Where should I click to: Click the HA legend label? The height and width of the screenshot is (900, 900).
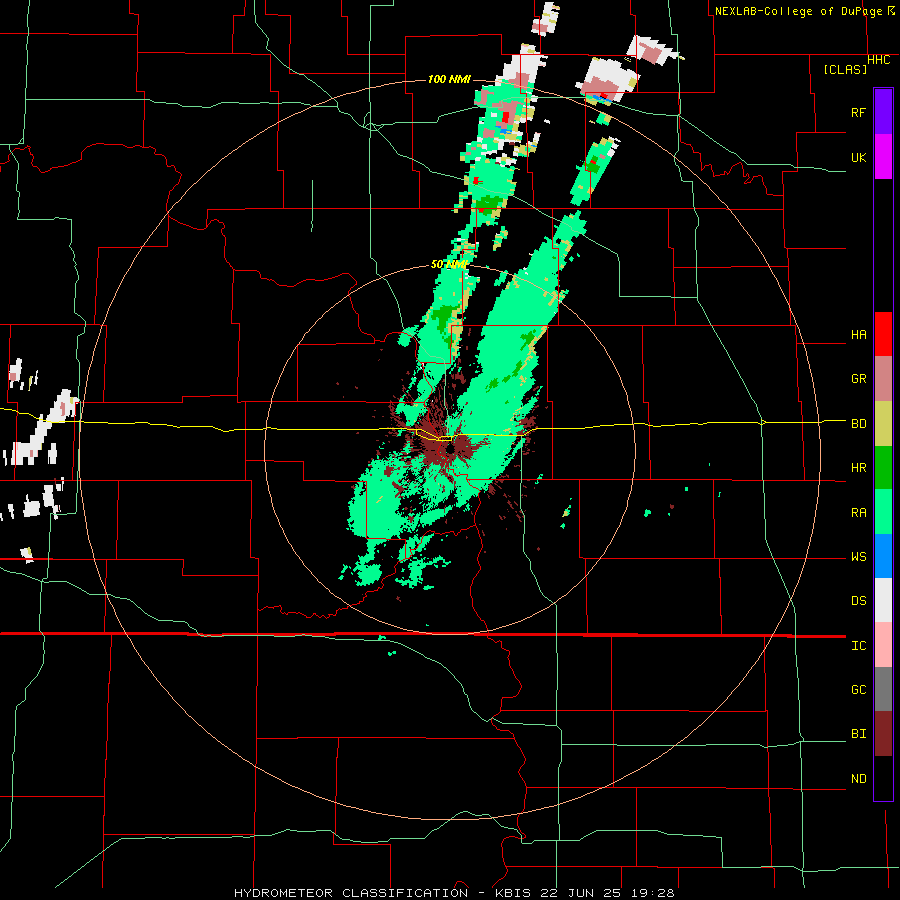point(858,335)
